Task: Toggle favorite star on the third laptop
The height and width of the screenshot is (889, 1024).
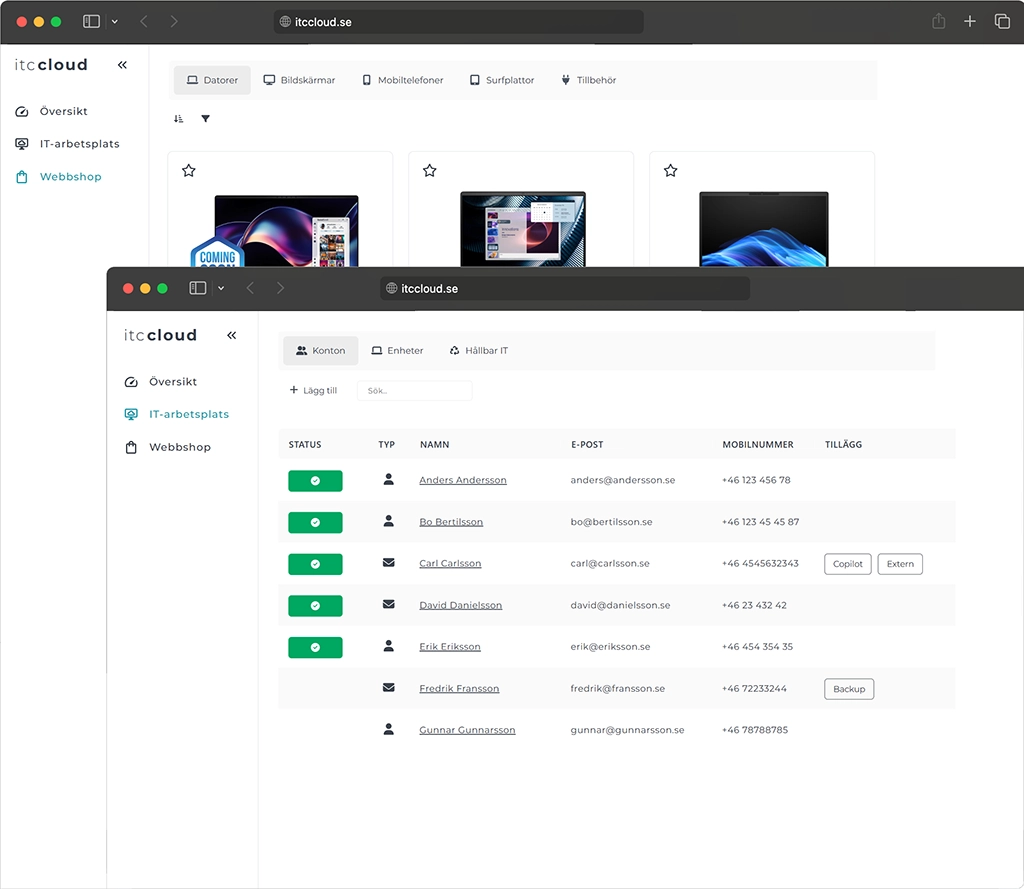Action: point(670,171)
